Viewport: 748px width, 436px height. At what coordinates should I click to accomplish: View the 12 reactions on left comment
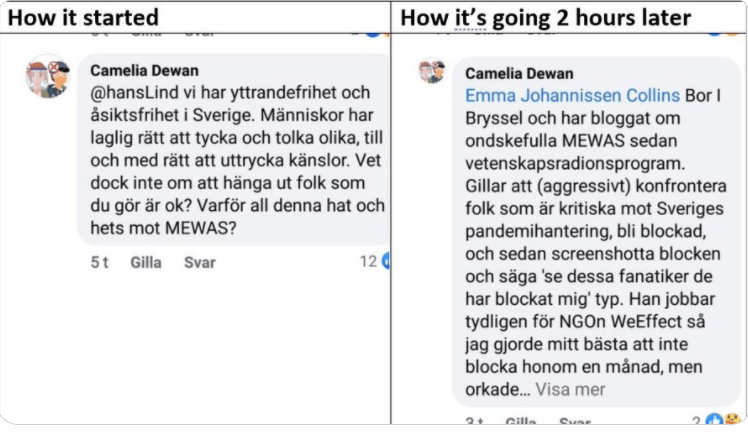tap(367, 261)
